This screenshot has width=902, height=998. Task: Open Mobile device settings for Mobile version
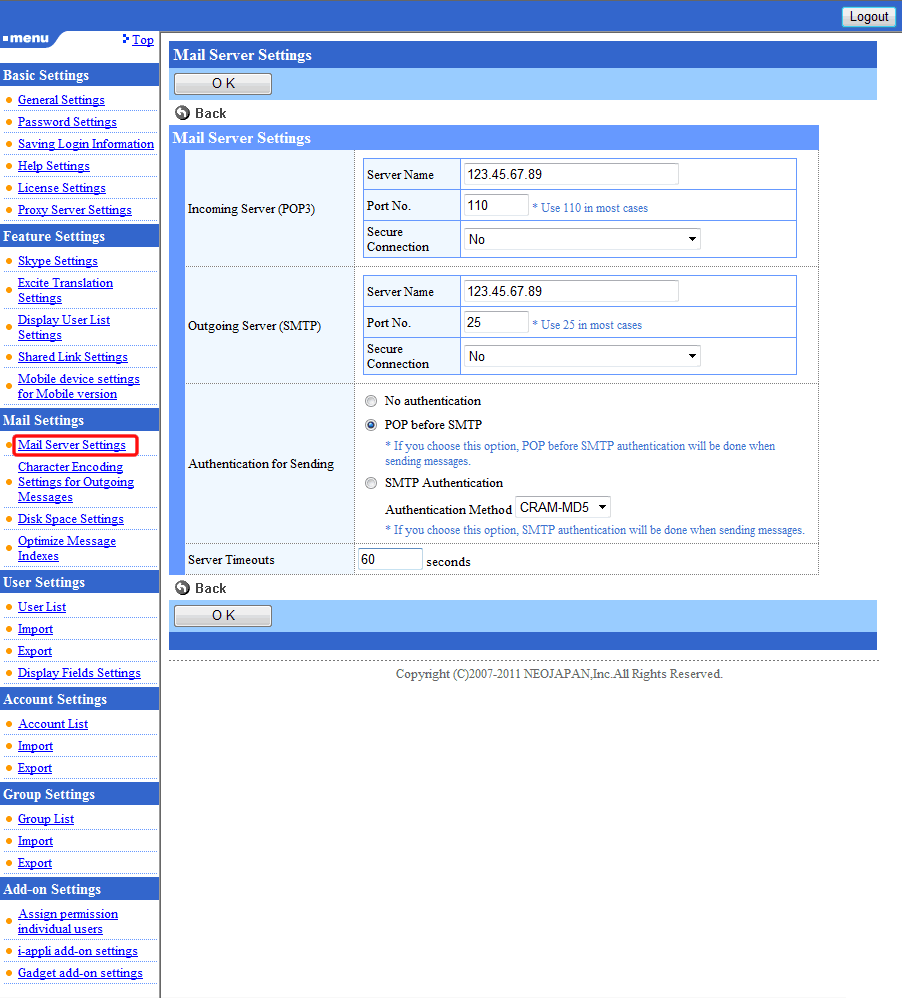point(78,386)
